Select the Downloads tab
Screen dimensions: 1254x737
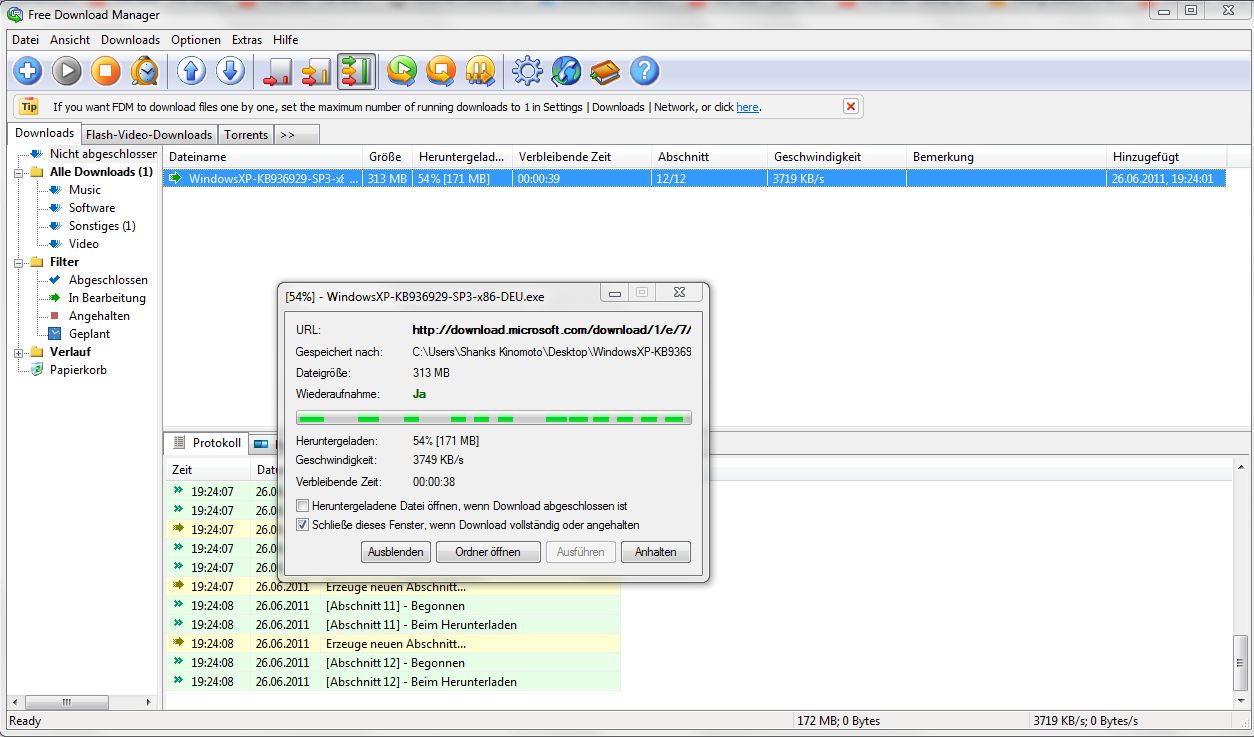44,133
